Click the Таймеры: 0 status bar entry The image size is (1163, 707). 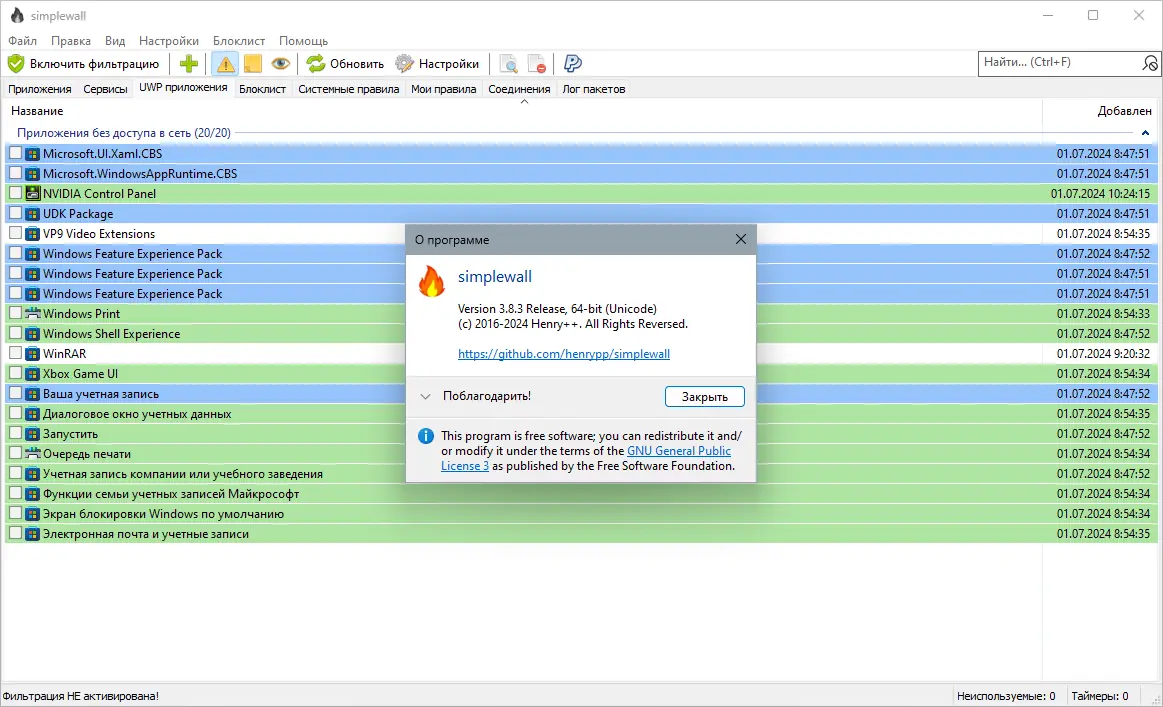coord(1099,696)
